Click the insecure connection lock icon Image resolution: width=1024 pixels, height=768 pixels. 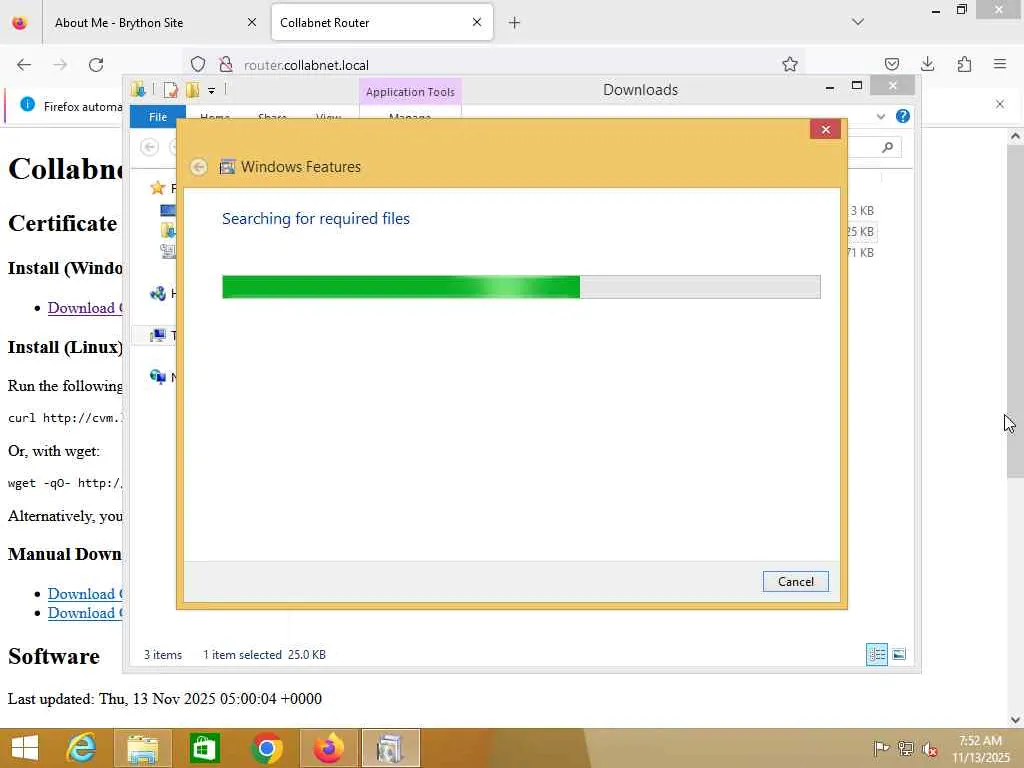226,64
